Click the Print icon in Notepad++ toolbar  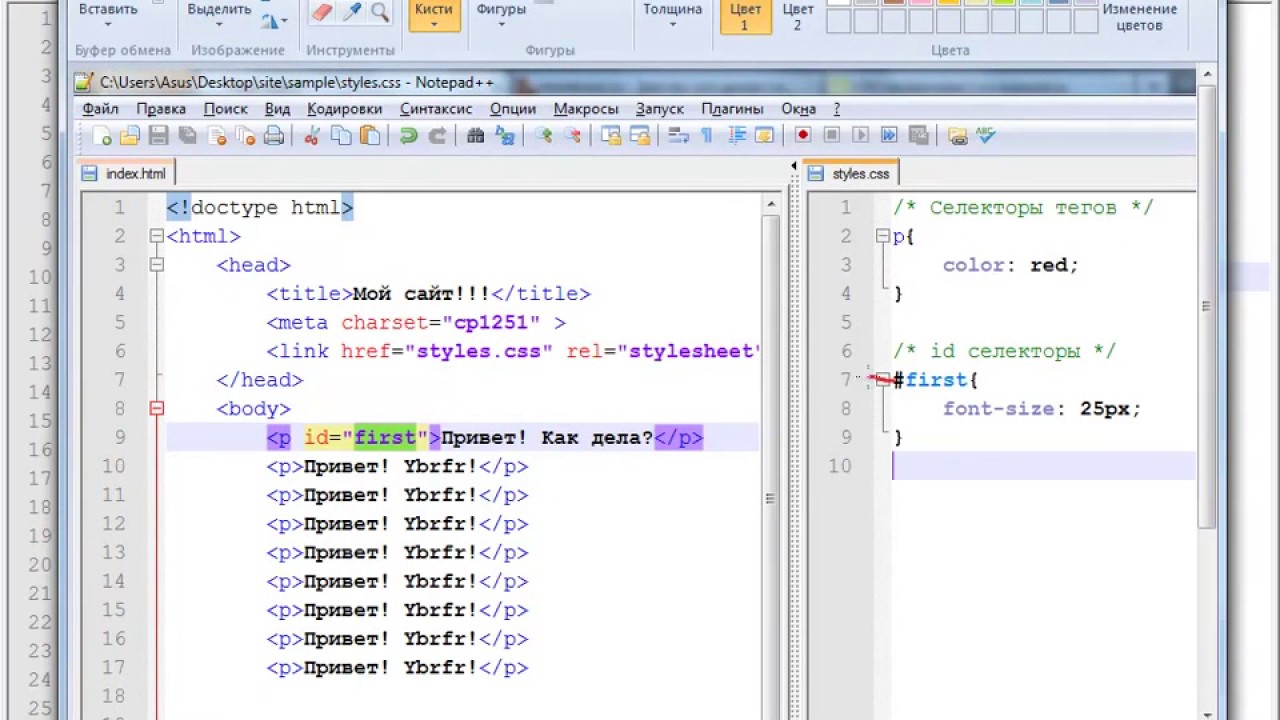click(273, 136)
